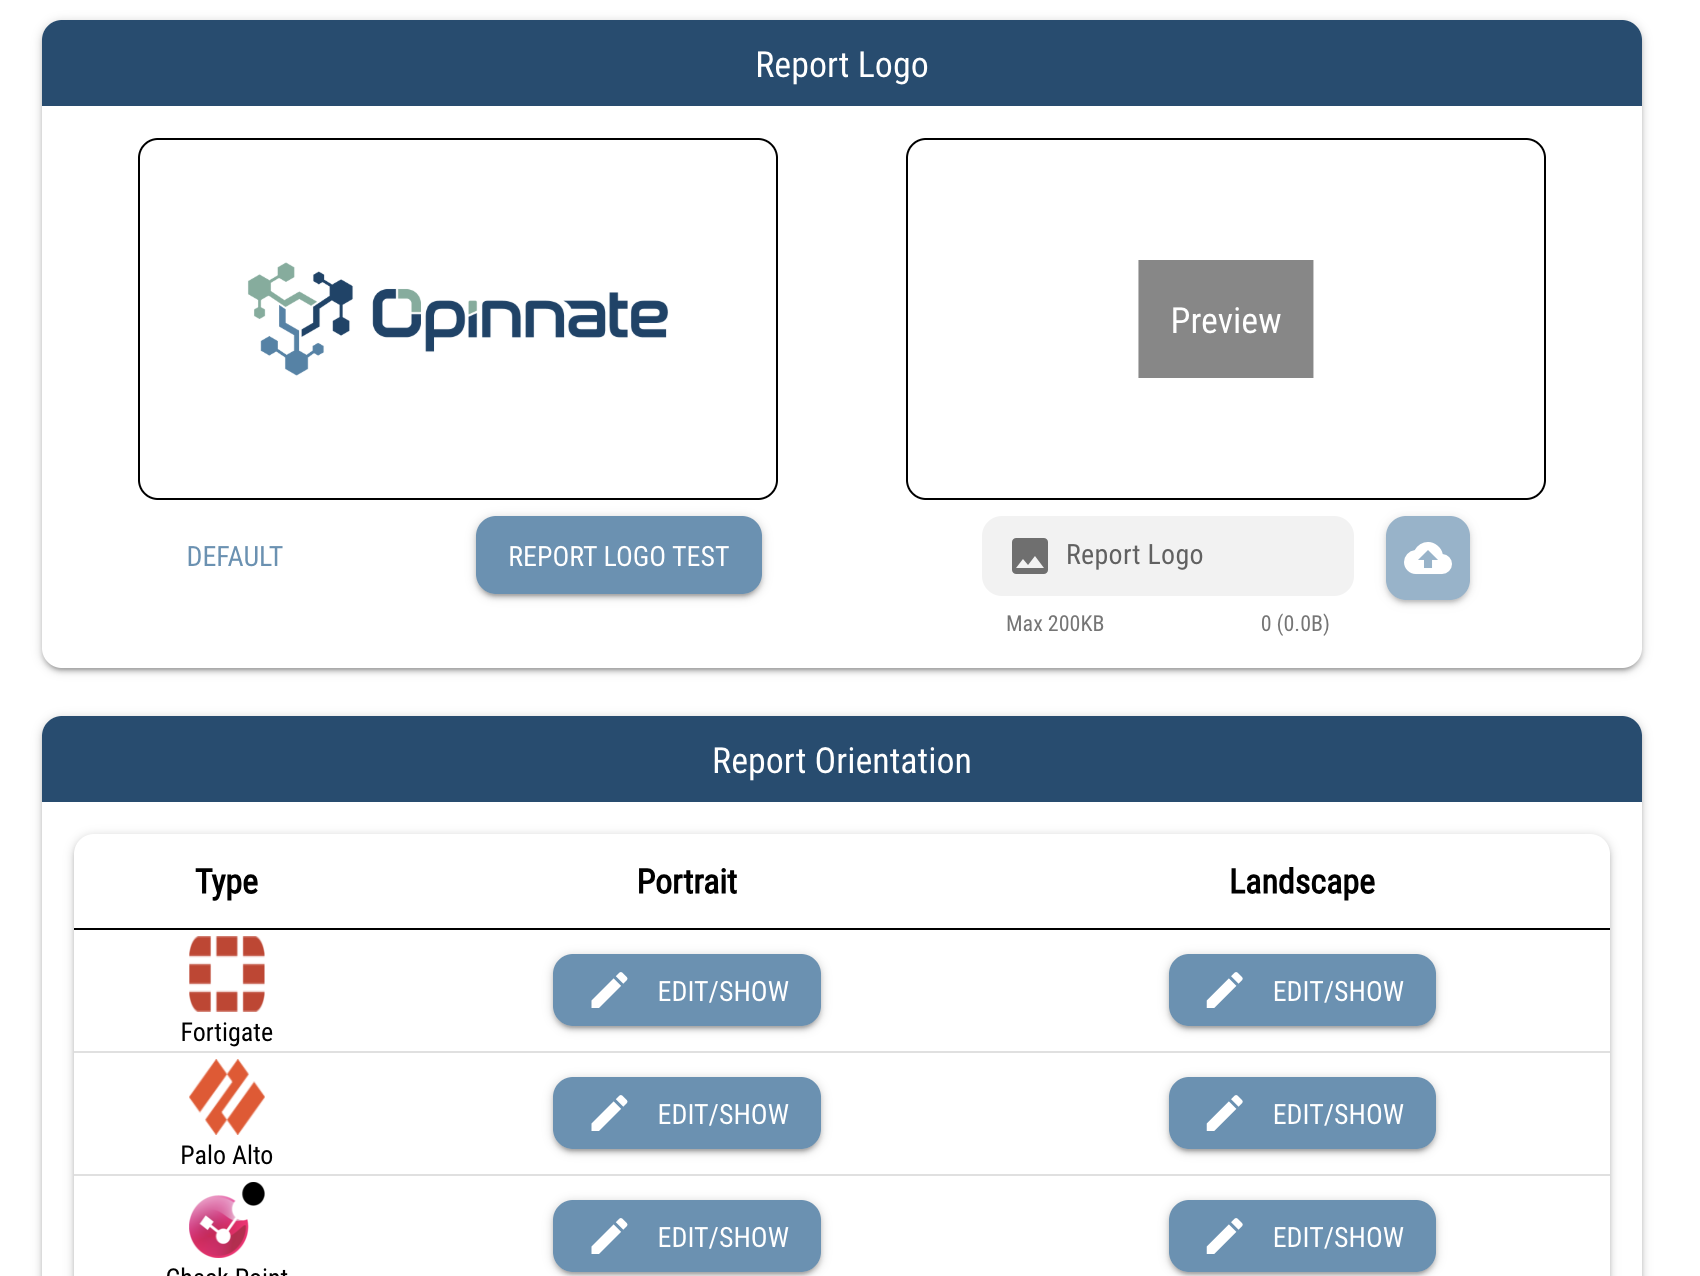Click the Type column header
Screen dimensions: 1700x1276
[x=227, y=881]
